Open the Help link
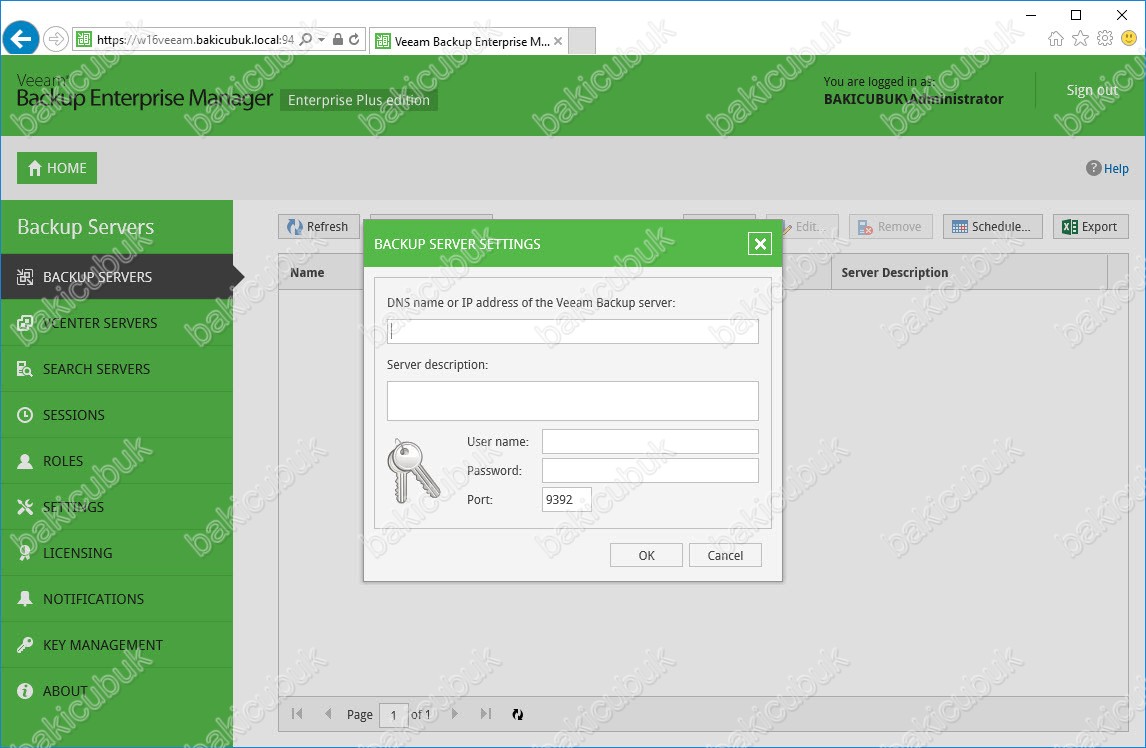This screenshot has width=1146, height=748. [1107, 168]
